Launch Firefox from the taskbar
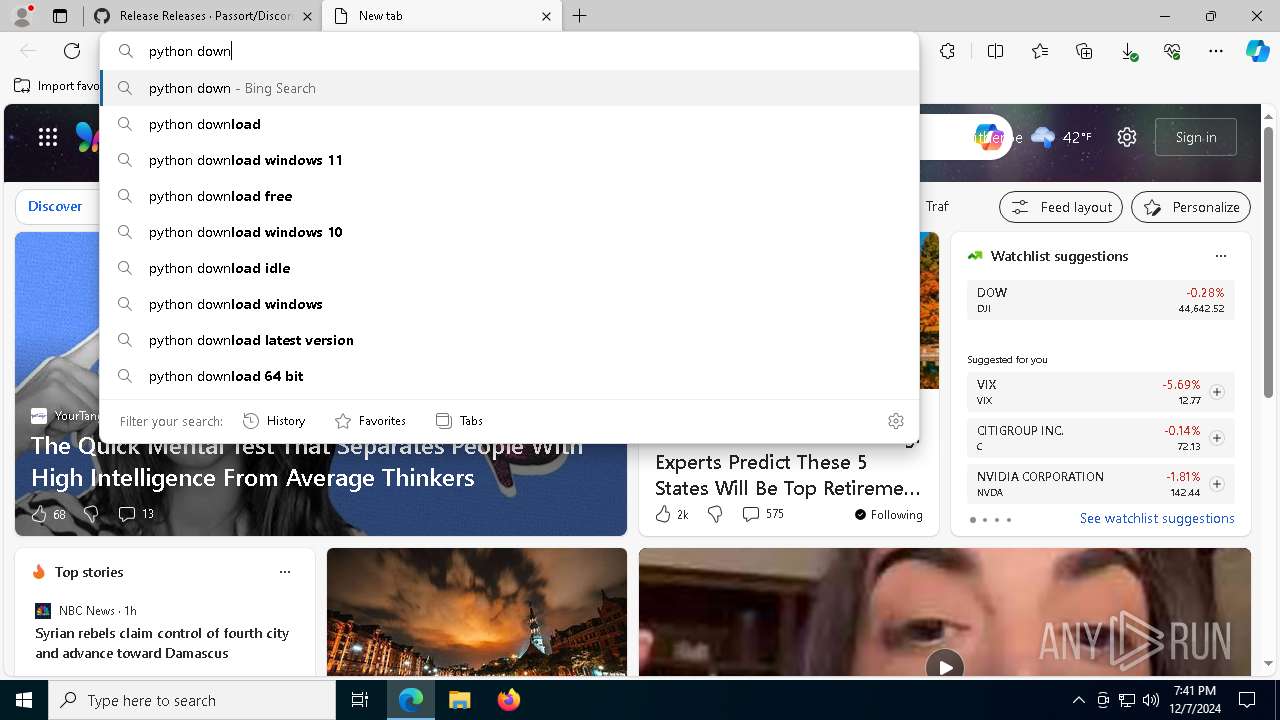Image resolution: width=1280 pixels, height=720 pixels. point(508,700)
